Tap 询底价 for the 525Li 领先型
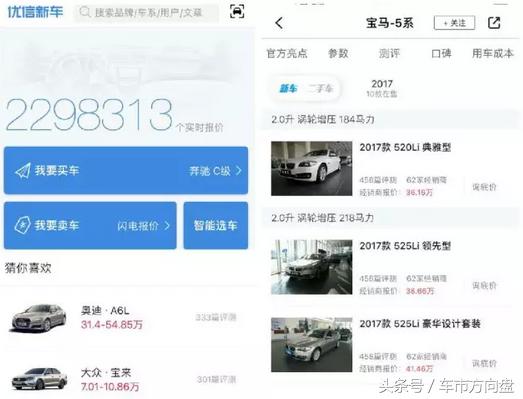 pyautogui.click(x=484, y=285)
